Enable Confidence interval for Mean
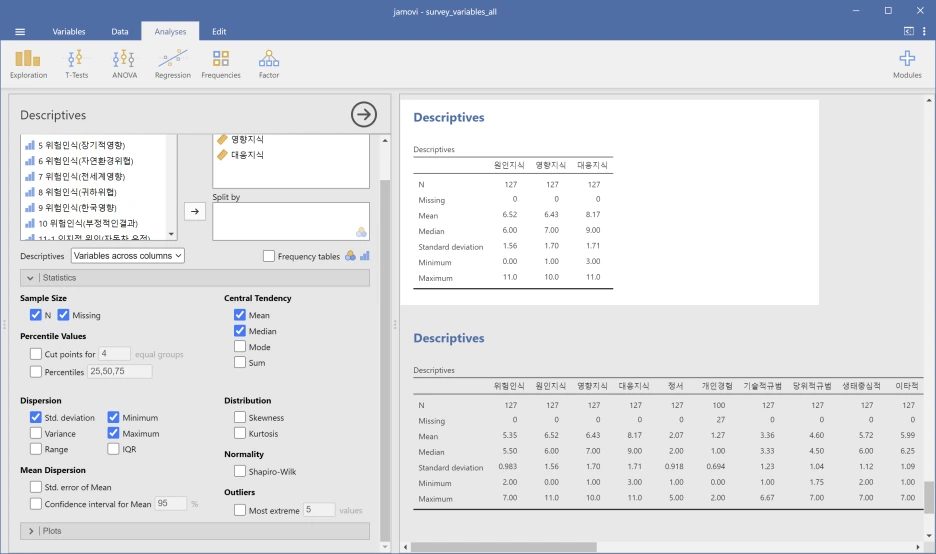 (36, 504)
